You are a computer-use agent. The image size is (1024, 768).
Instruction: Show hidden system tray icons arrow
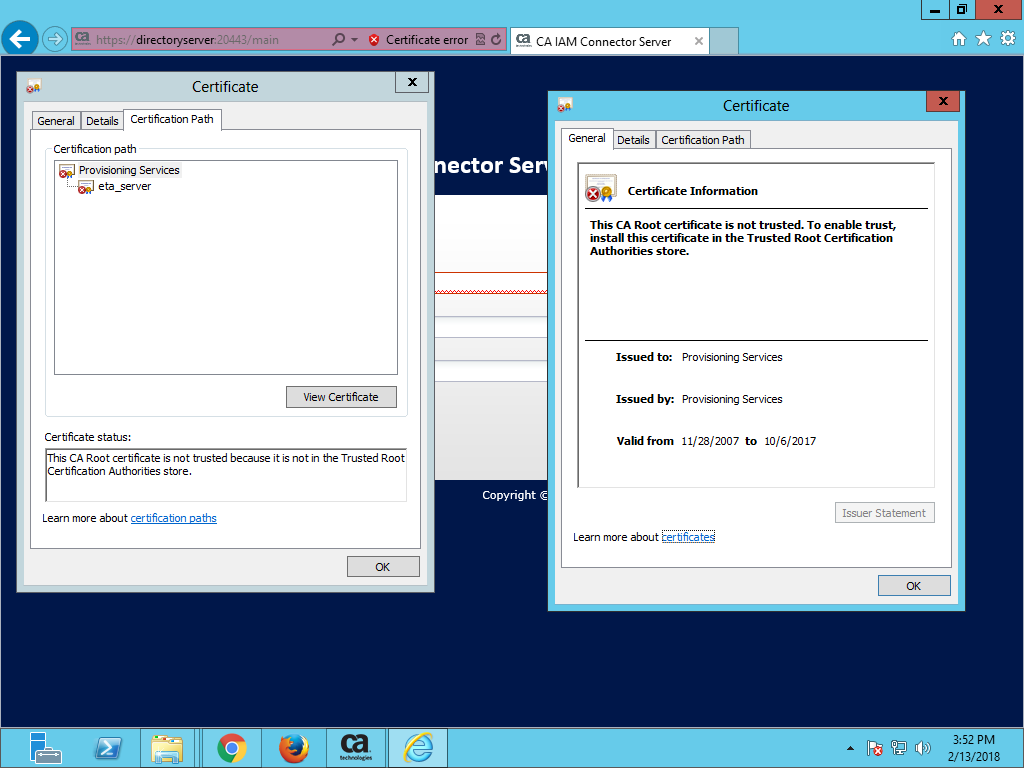(850, 748)
